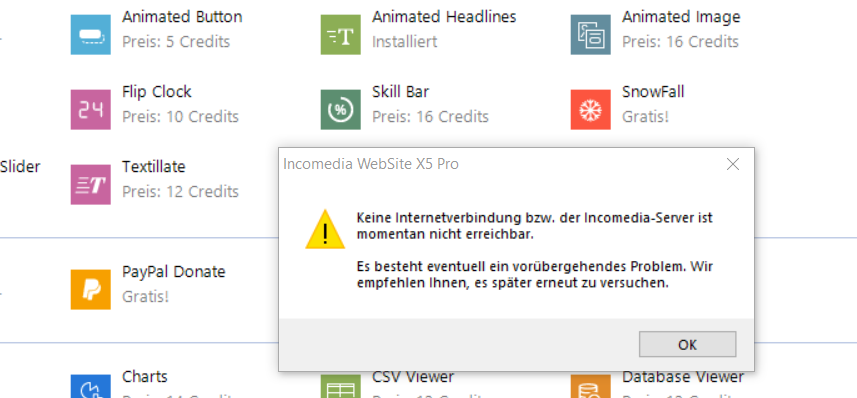Screen dimensions: 857x398
Task: Open the Animated Image object icon
Action: (x=591, y=35)
